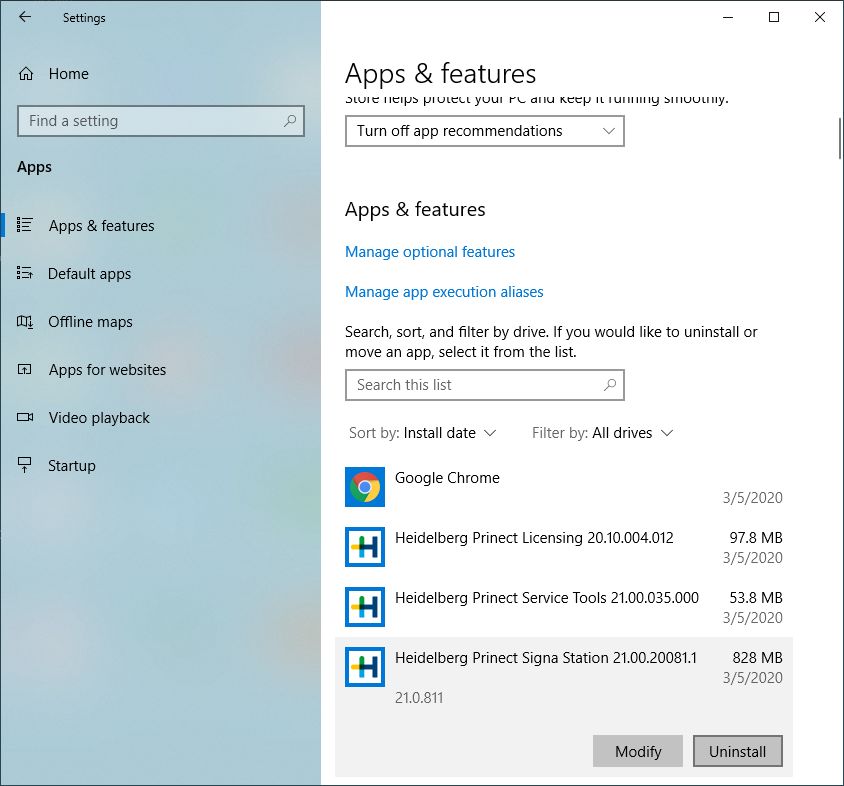Click the Search this list field
The width and height of the screenshot is (844, 786).
pos(484,385)
